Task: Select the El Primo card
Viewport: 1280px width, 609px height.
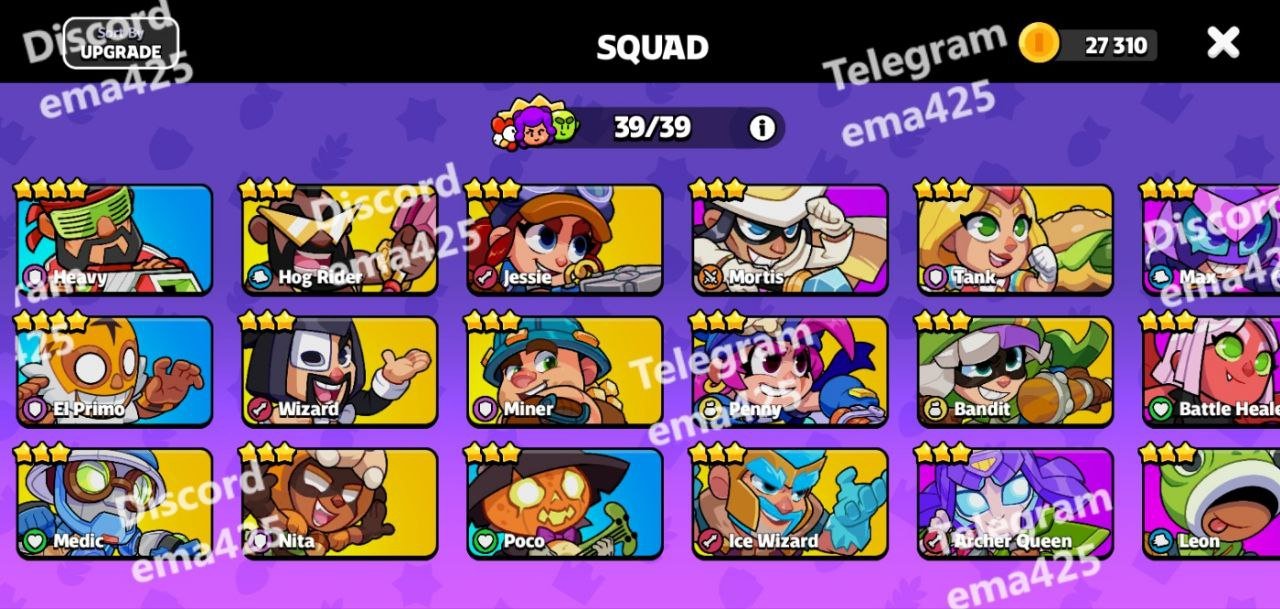Action: [x=115, y=371]
